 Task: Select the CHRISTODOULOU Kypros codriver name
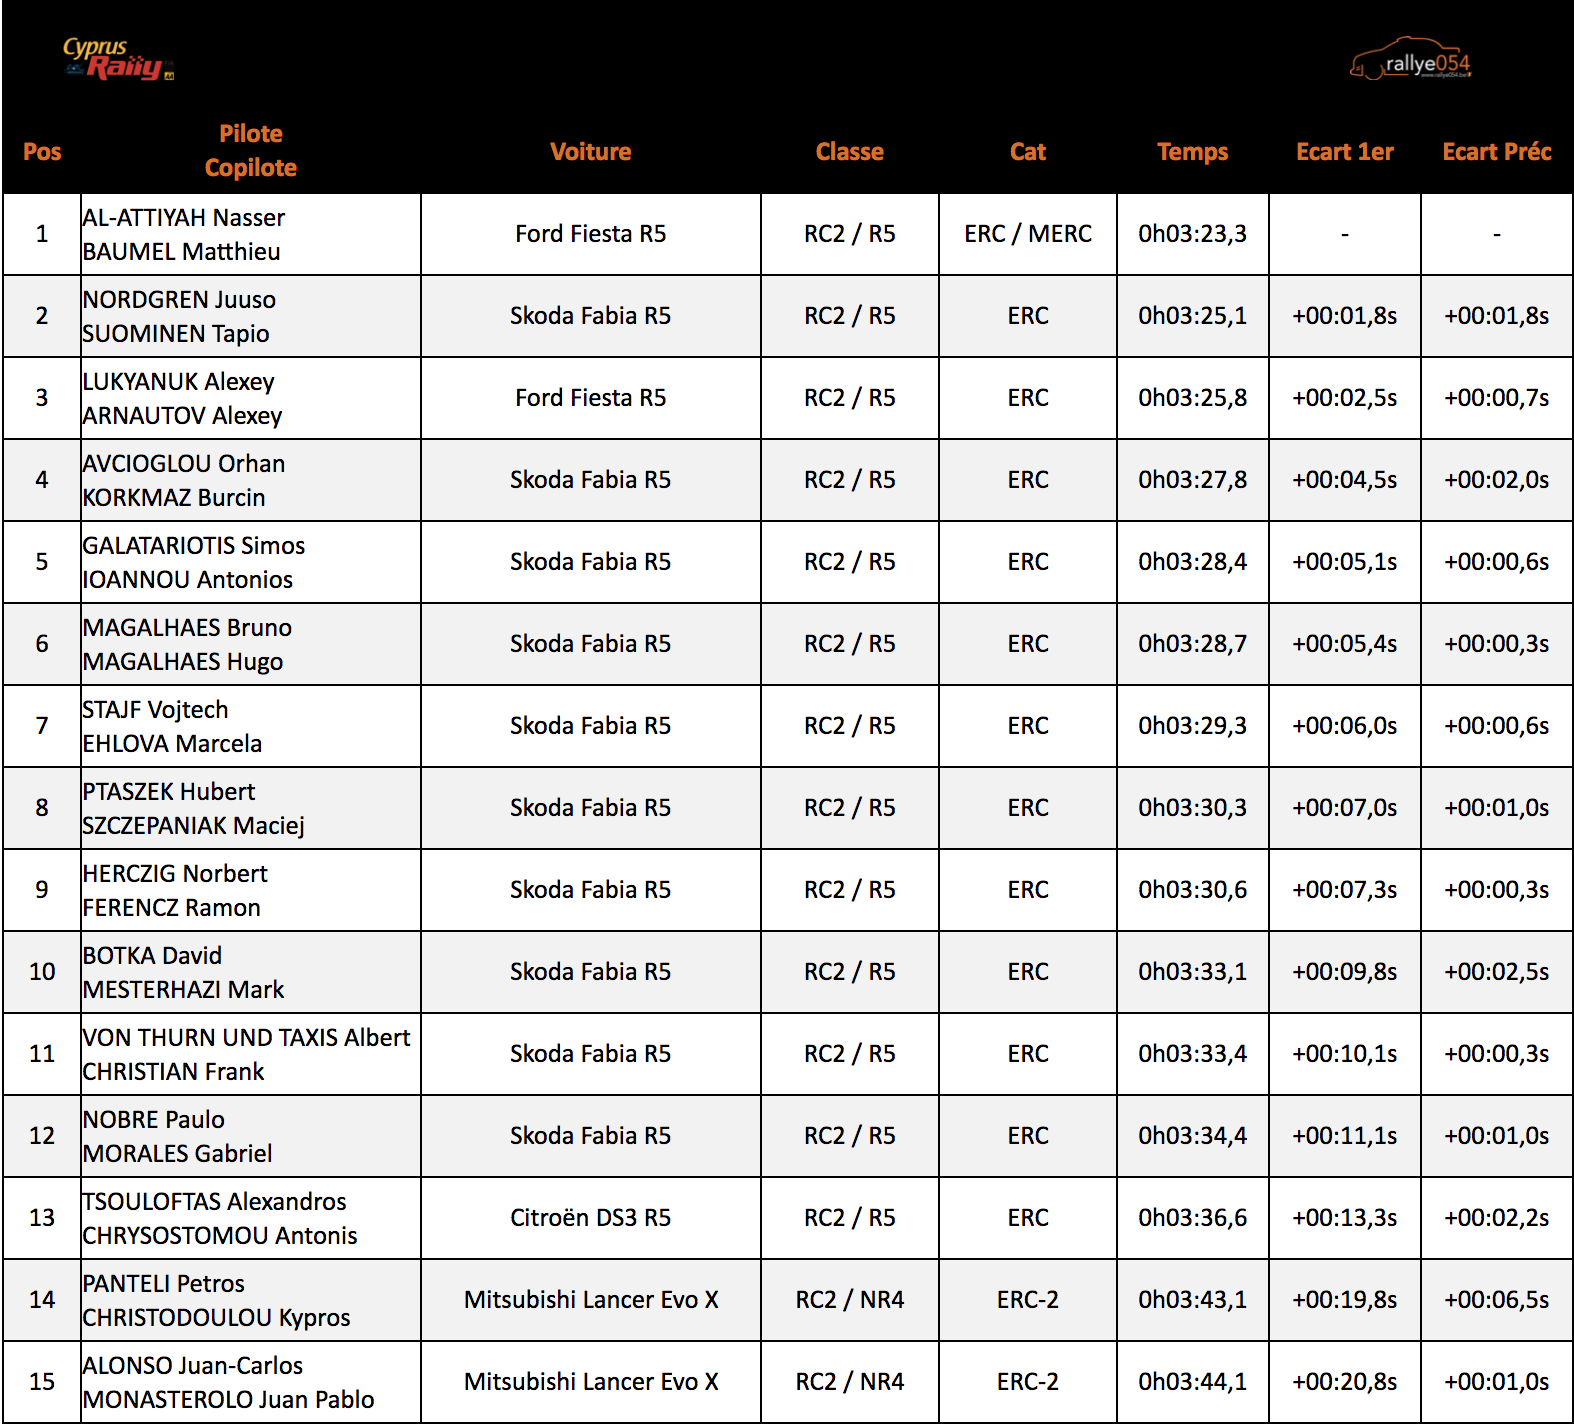click(217, 1318)
